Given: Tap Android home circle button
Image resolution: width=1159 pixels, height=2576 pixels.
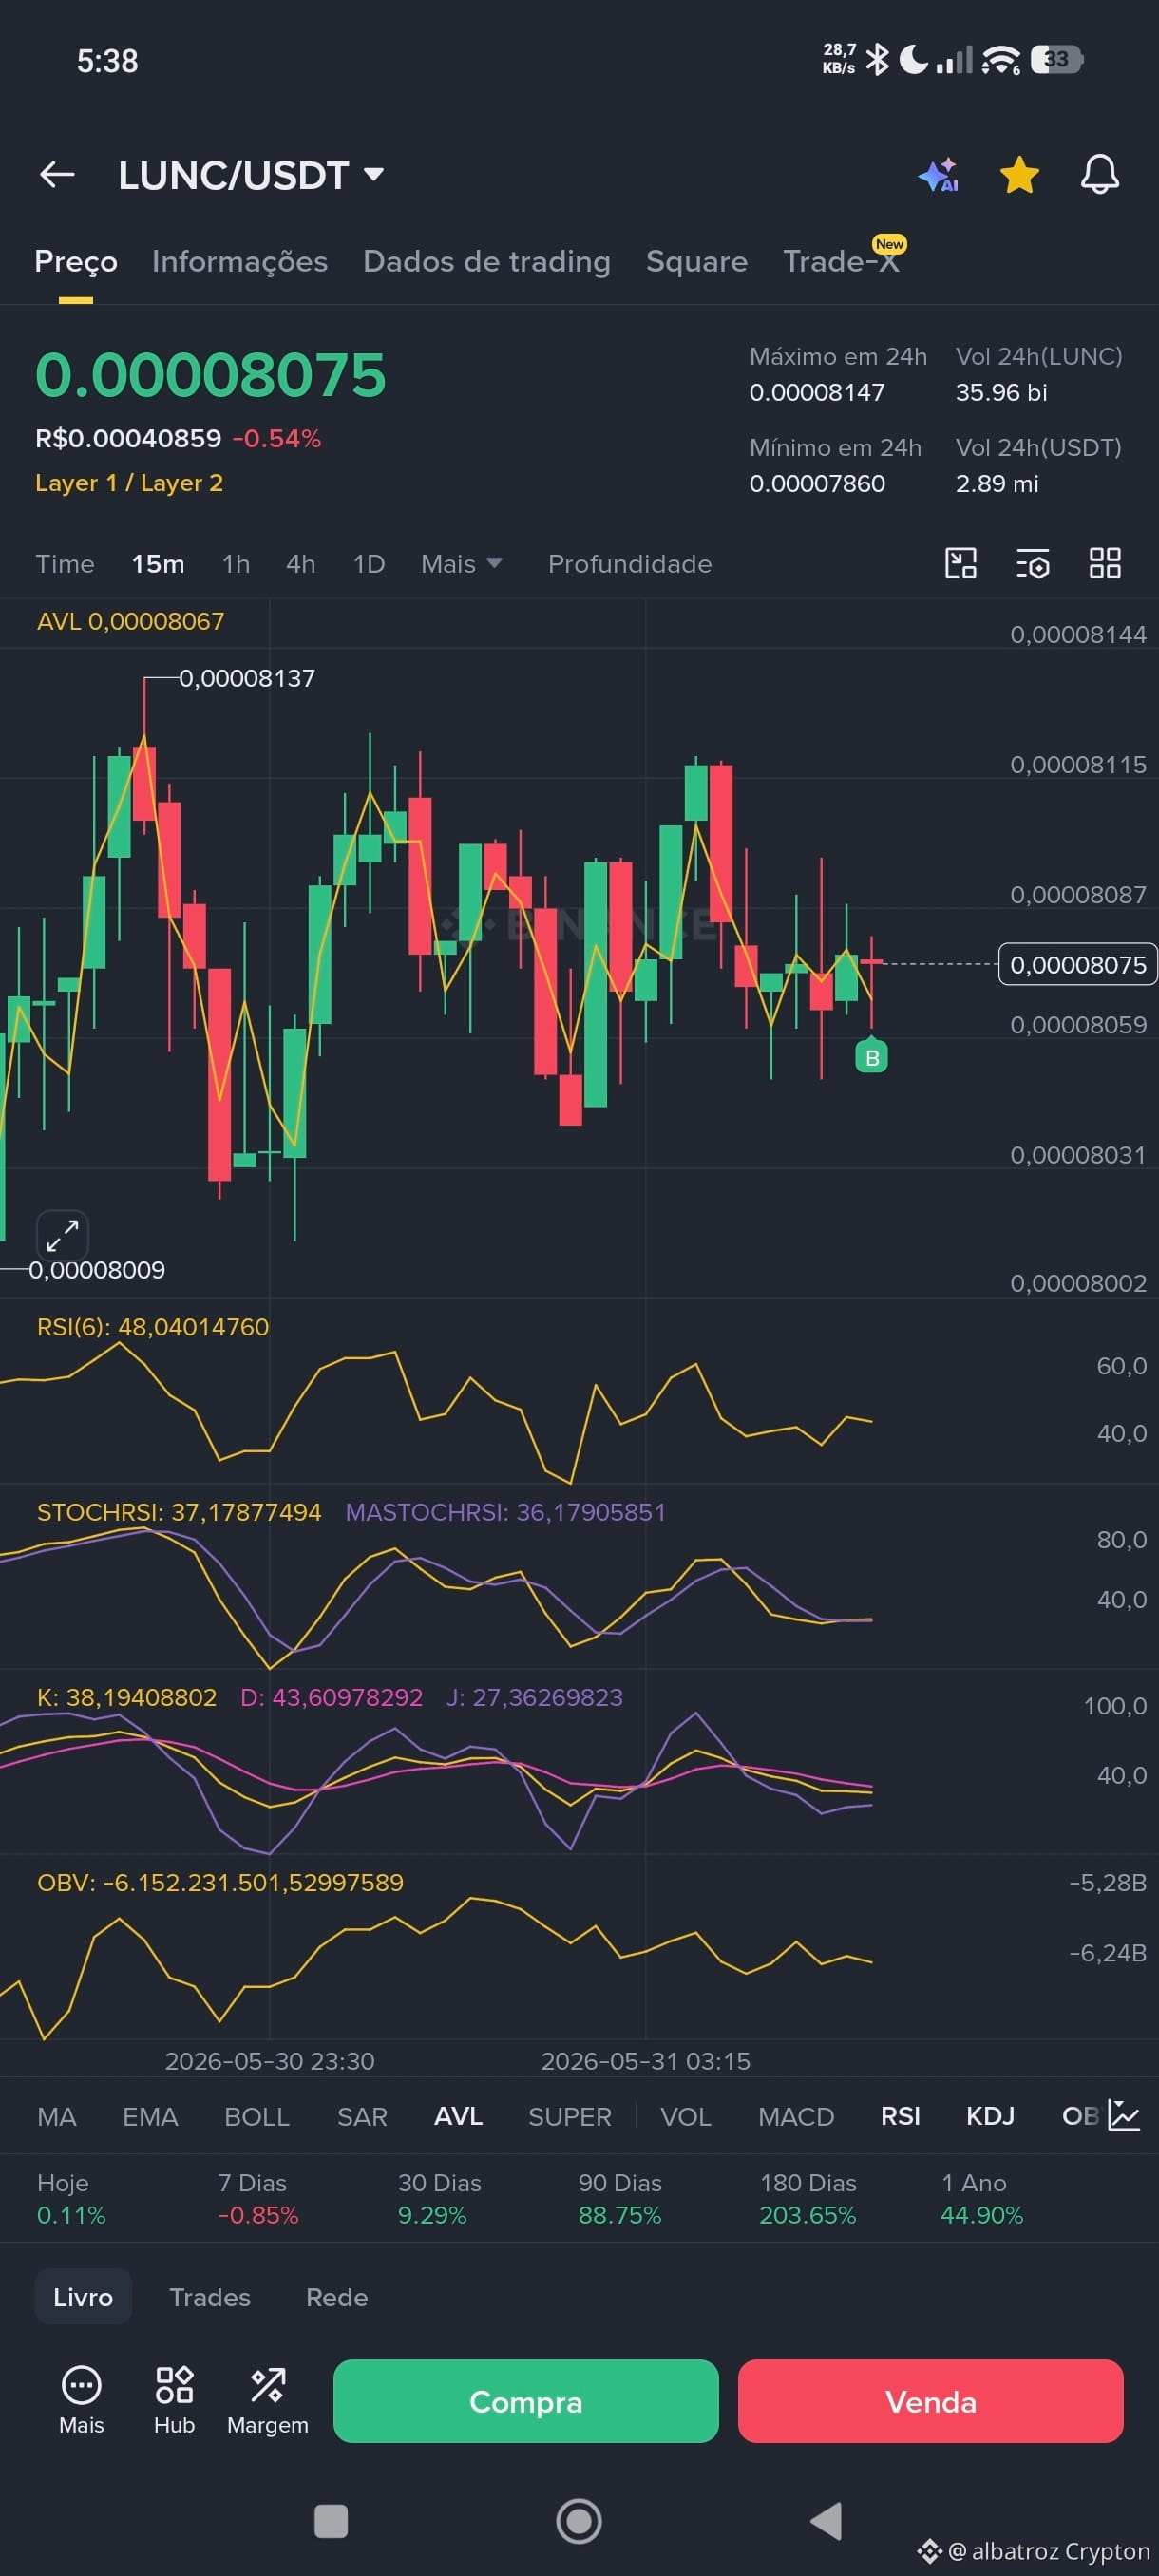Looking at the screenshot, I should coord(579,2521).
